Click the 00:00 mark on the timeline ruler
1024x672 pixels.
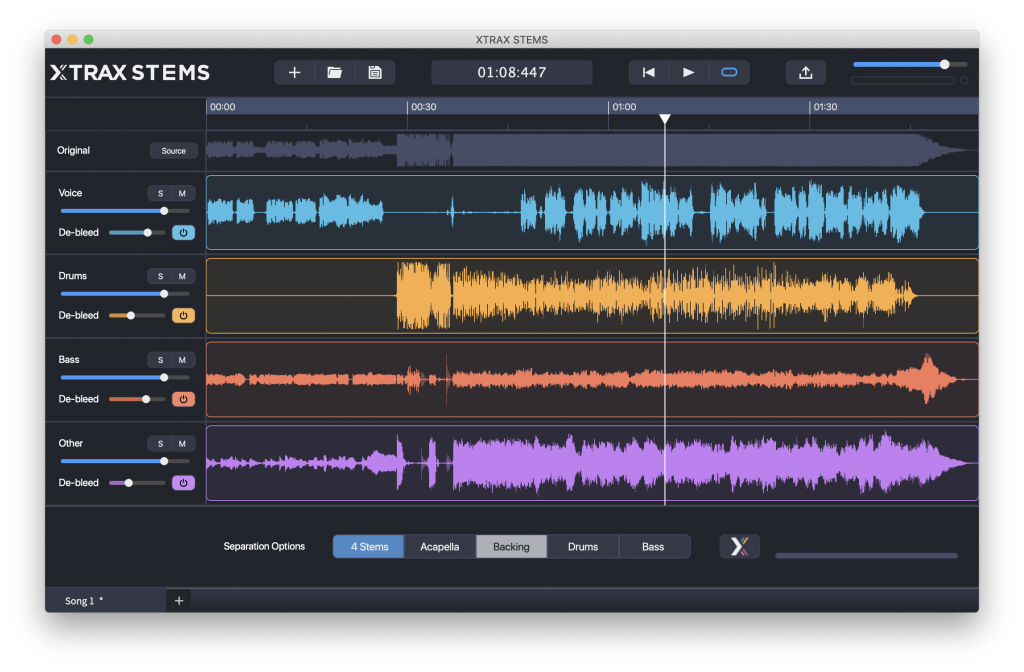(223, 107)
